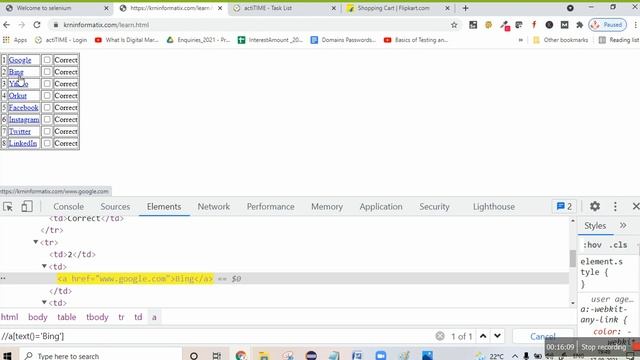640x360 pixels.
Task: Tick the checkbox in Yahoo row
Action: pyautogui.click(x=47, y=84)
